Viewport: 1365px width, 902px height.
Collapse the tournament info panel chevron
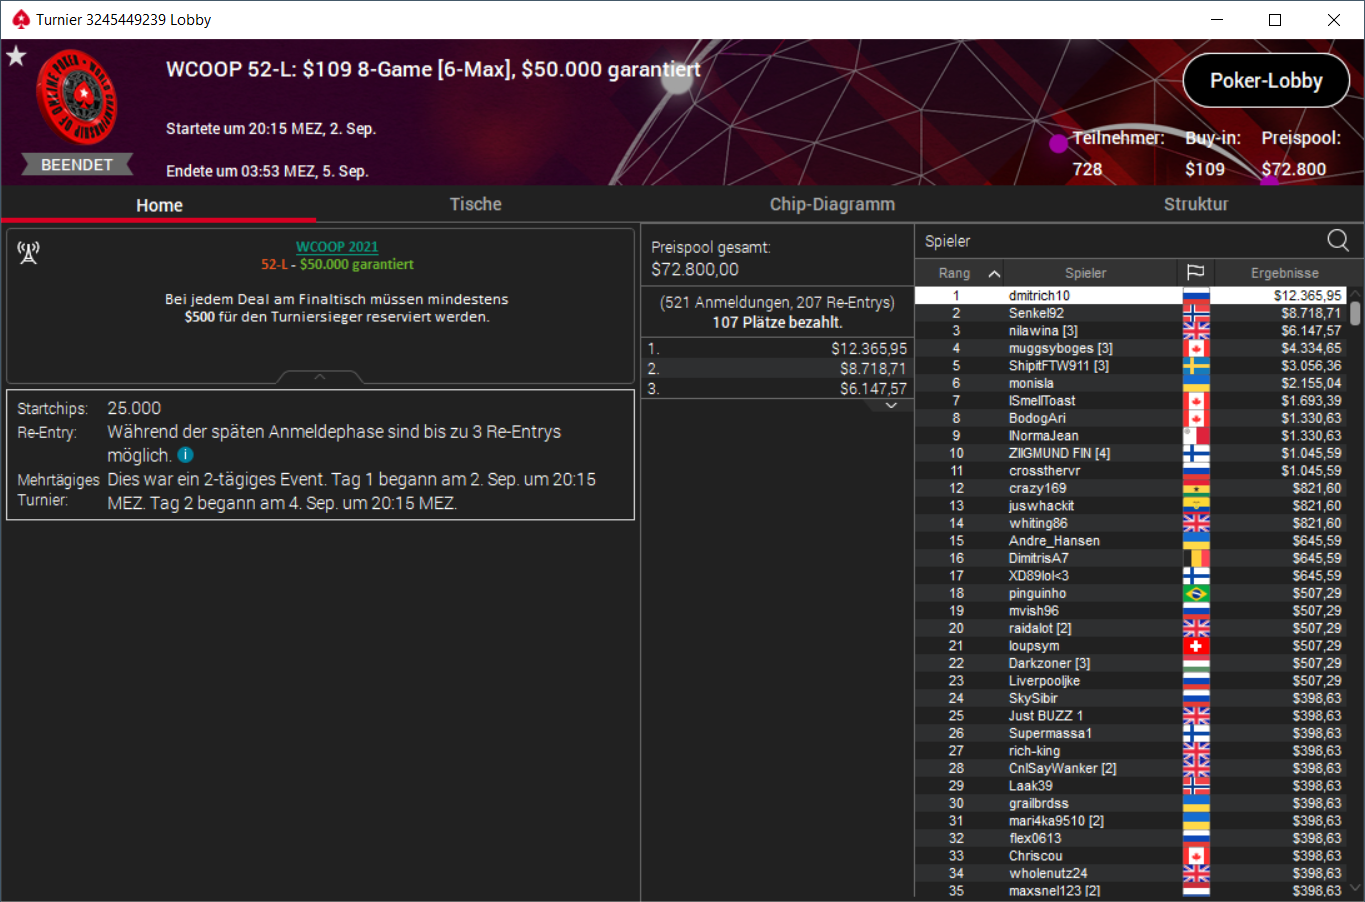point(320,377)
